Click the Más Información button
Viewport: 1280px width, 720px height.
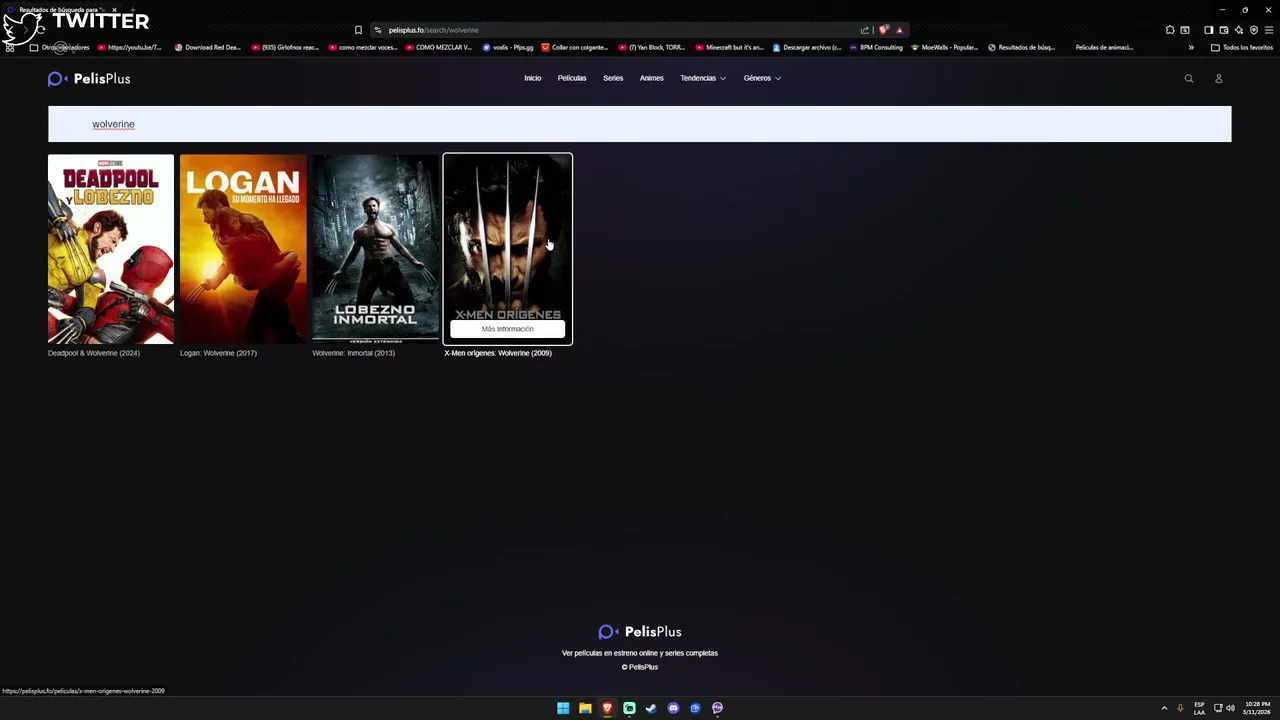(x=507, y=329)
